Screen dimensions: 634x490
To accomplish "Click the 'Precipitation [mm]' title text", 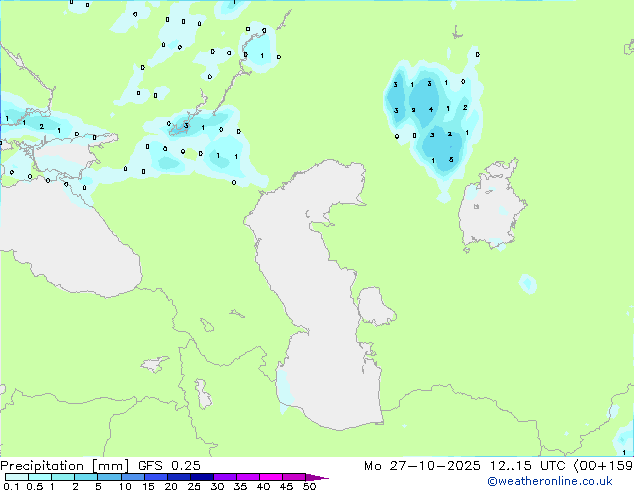I will tap(65, 466).
